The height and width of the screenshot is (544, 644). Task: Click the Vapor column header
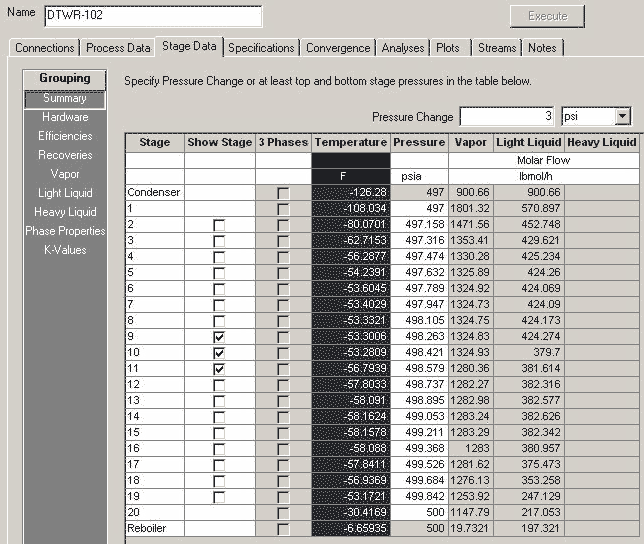(471, 142)
